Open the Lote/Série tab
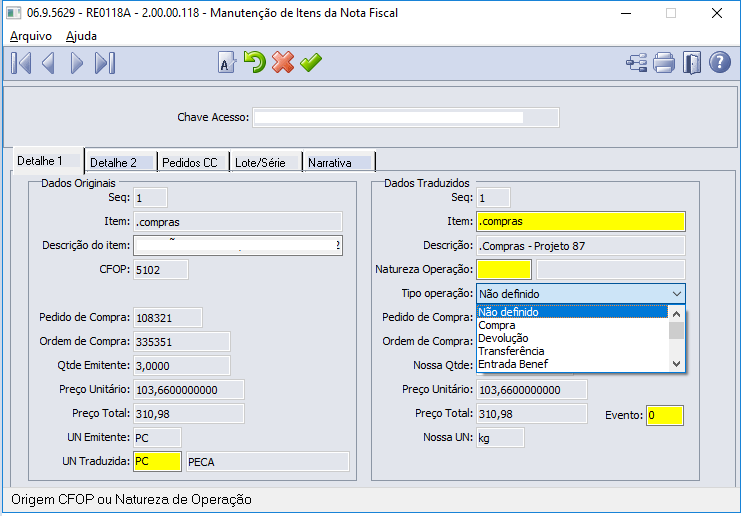Image resolution: width=742 pixels, height=516 pixels. [x=266, y=162]
